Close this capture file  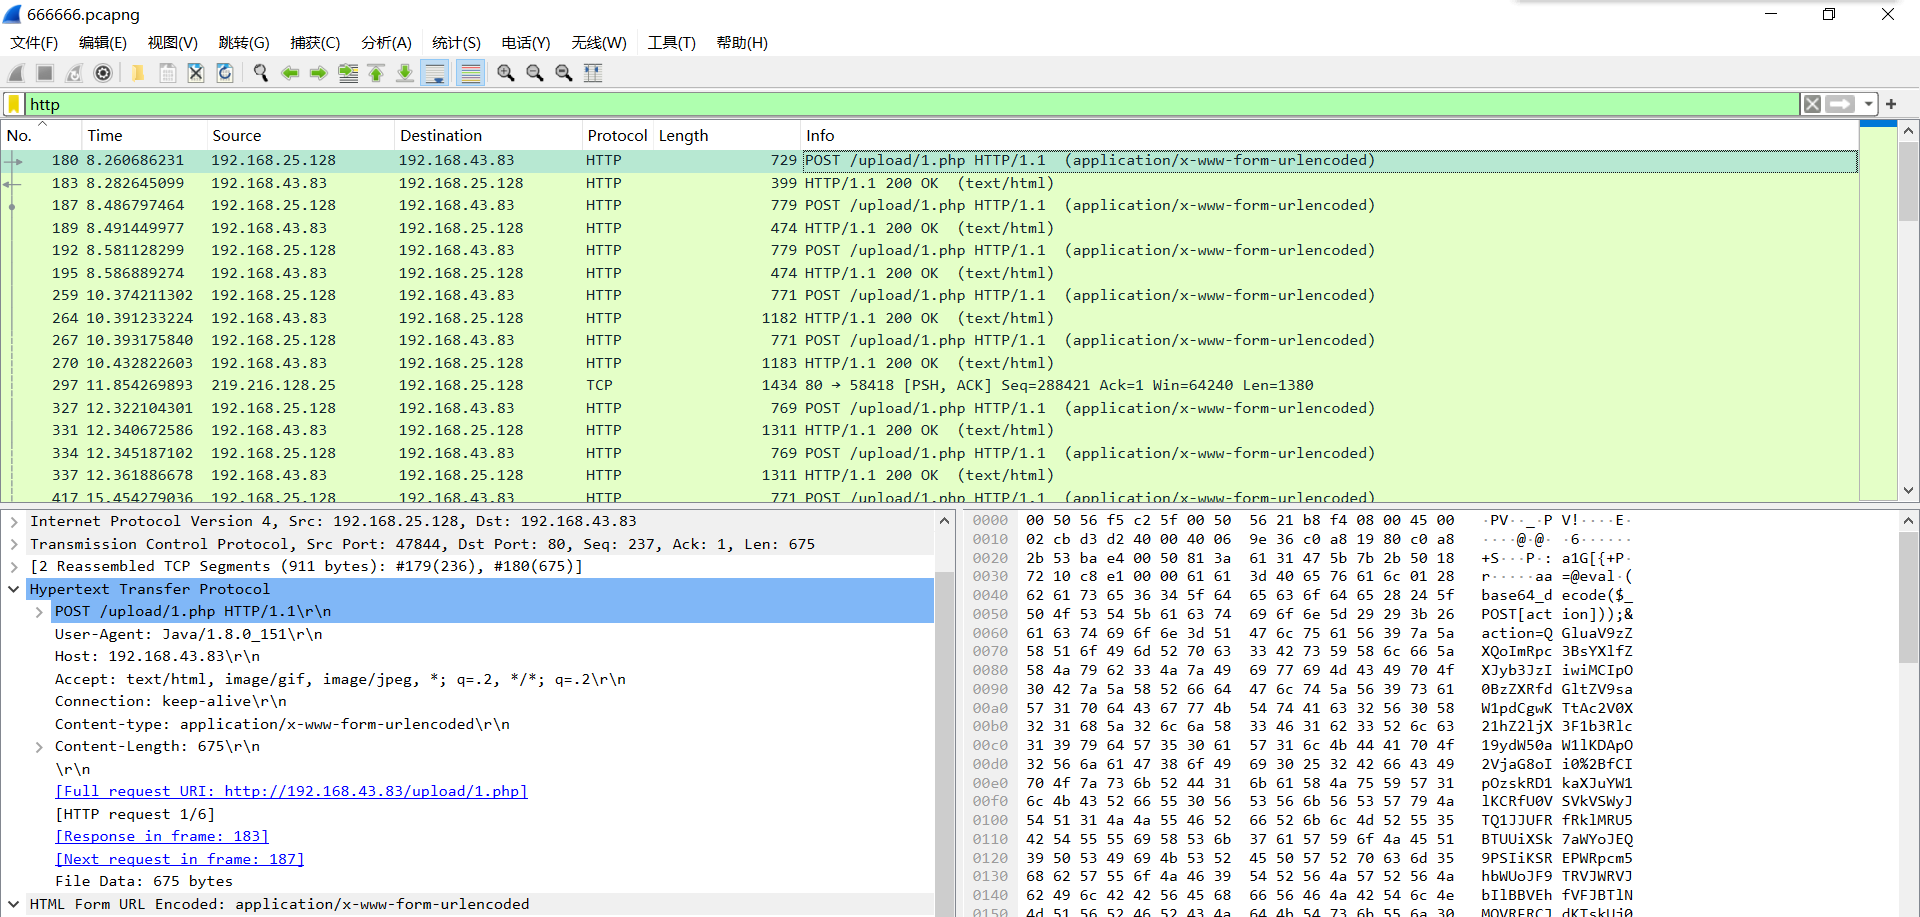point(196,73)
